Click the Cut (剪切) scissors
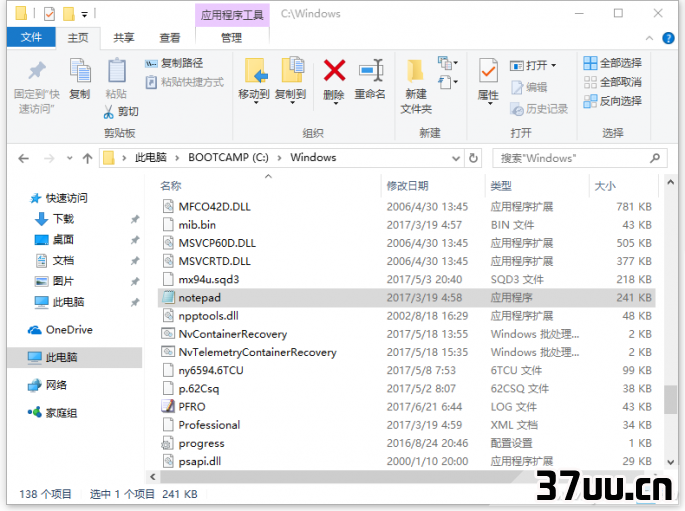 tap(108, 112)
